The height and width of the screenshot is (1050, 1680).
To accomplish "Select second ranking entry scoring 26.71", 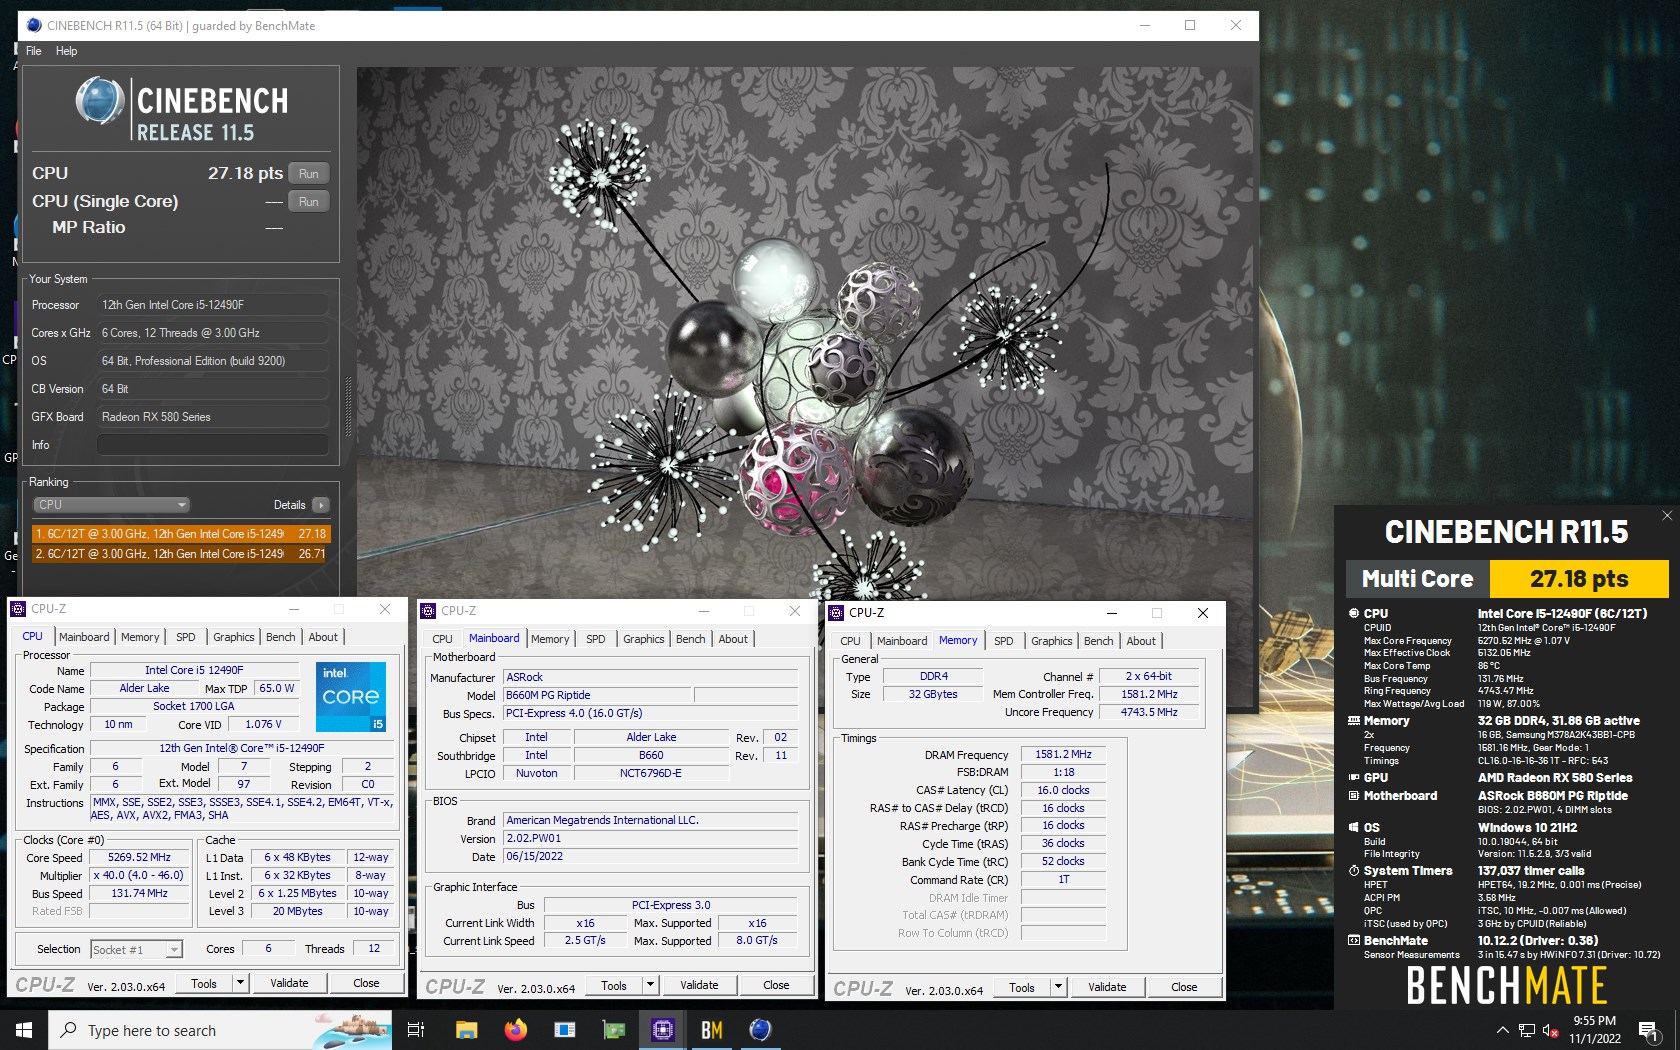I will click(181, 554).
